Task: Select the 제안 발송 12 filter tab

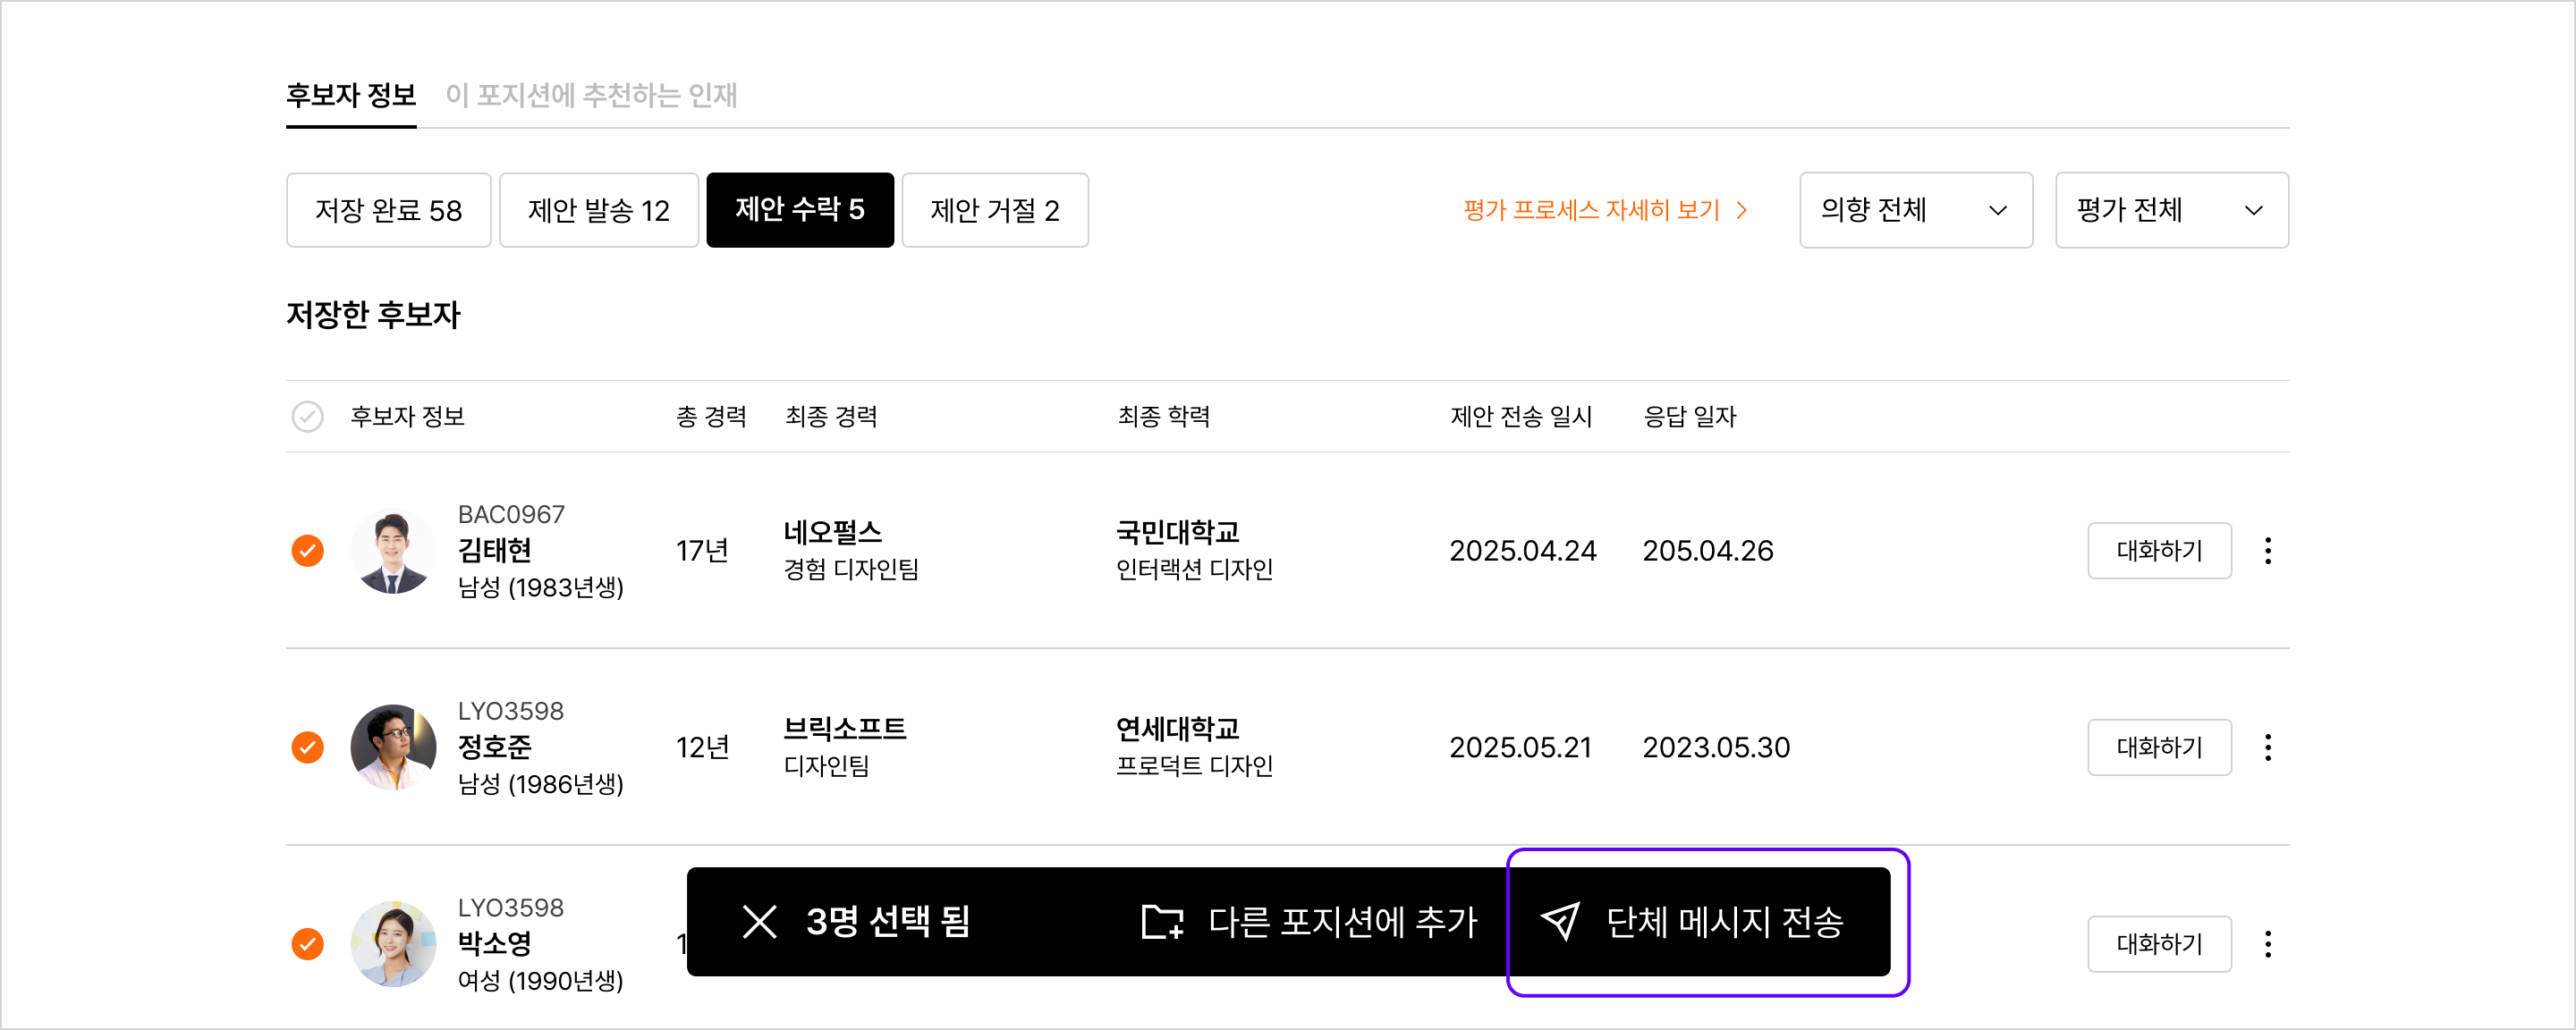Action: point(598,210)
